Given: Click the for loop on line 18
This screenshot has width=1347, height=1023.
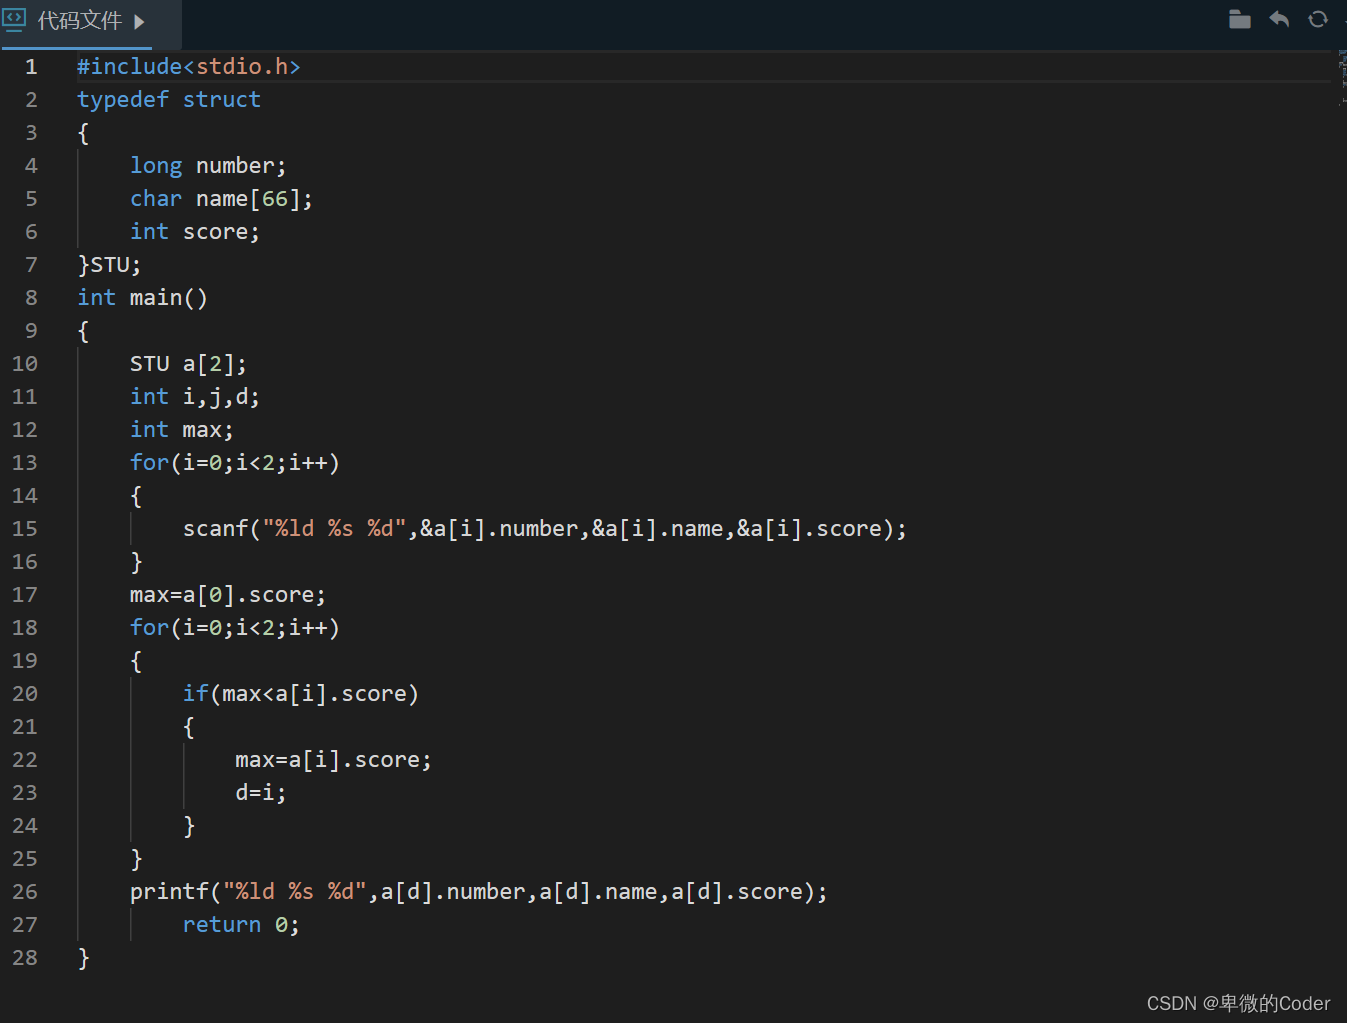Looking at the screenshot, I should pos(235,627).
